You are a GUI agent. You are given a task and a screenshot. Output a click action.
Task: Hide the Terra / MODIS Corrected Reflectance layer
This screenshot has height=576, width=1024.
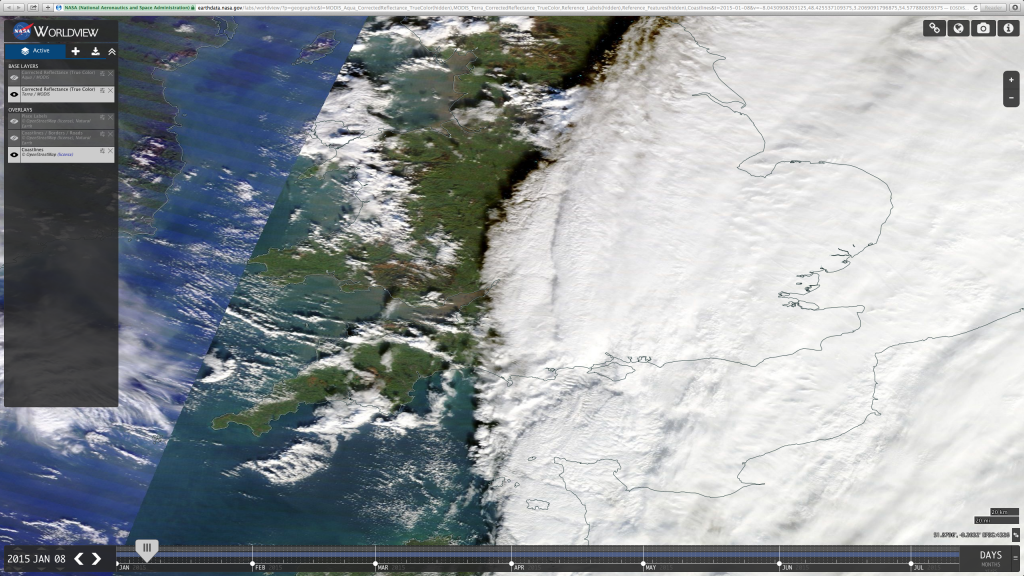tap(14, 94)
